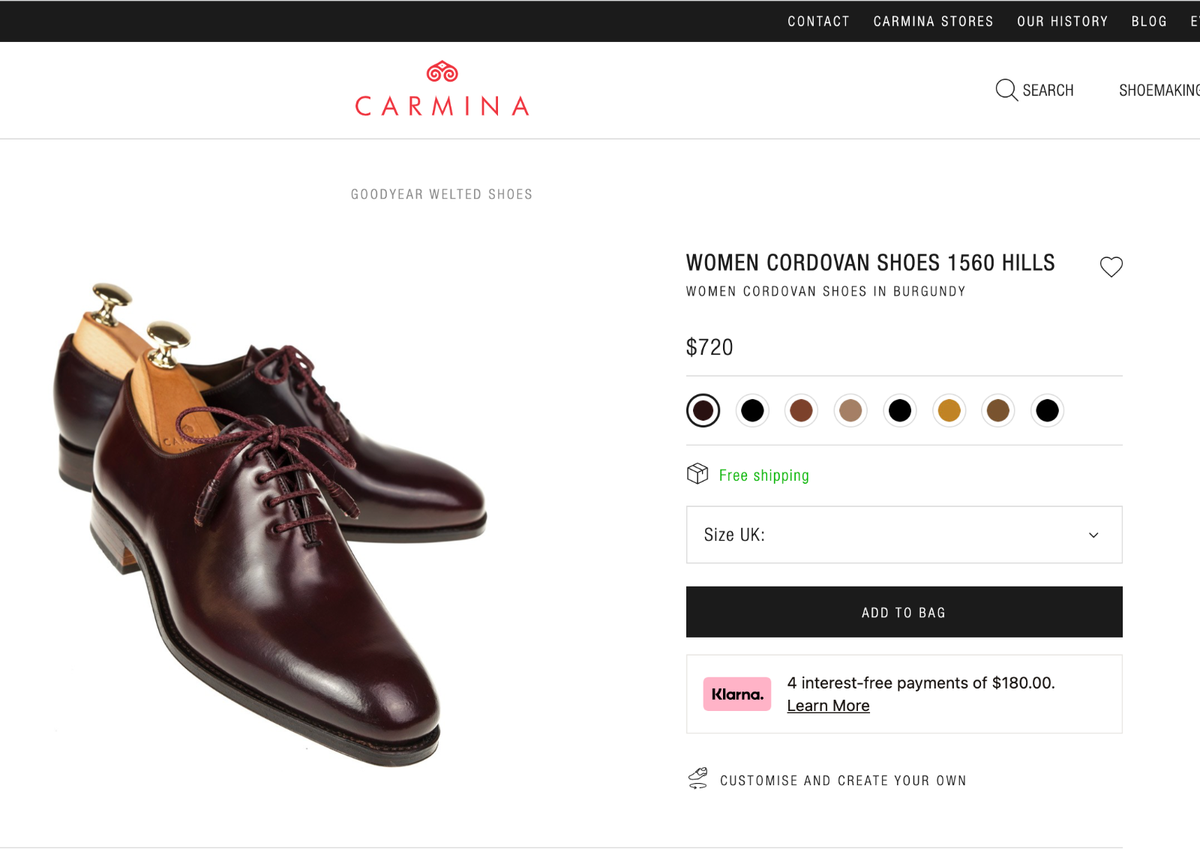Open the Size UK dropdown
Image resolution: width=1200 pixels, height=855 pixels.
point(904,535)
